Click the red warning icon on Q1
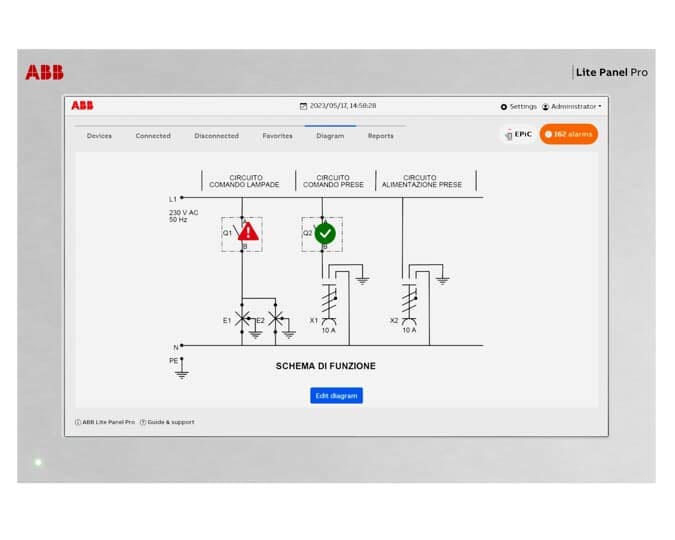 click(248, 231)
